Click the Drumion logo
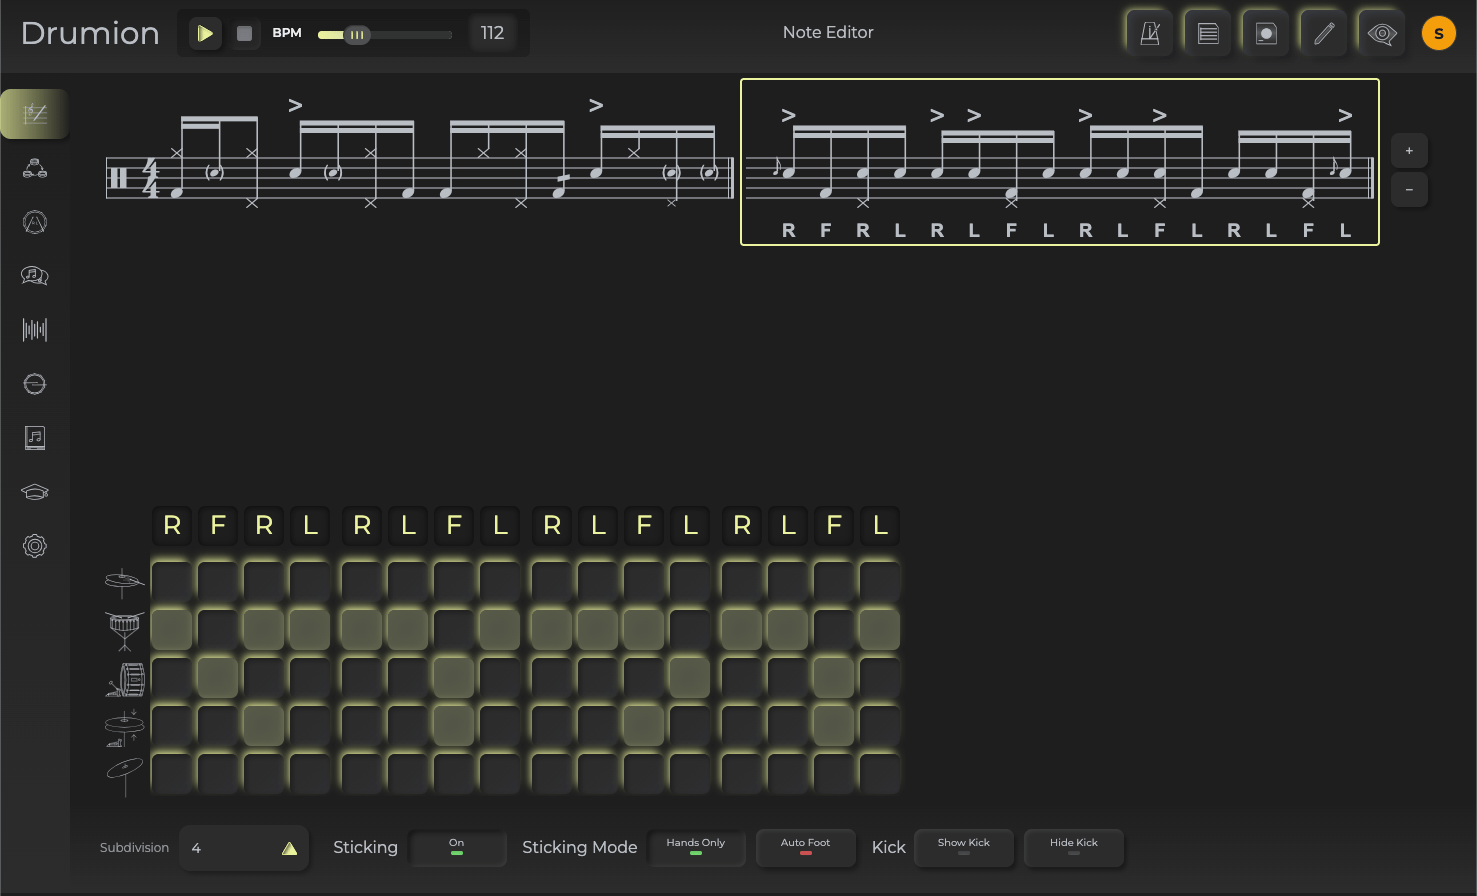 tap(90, 33)
